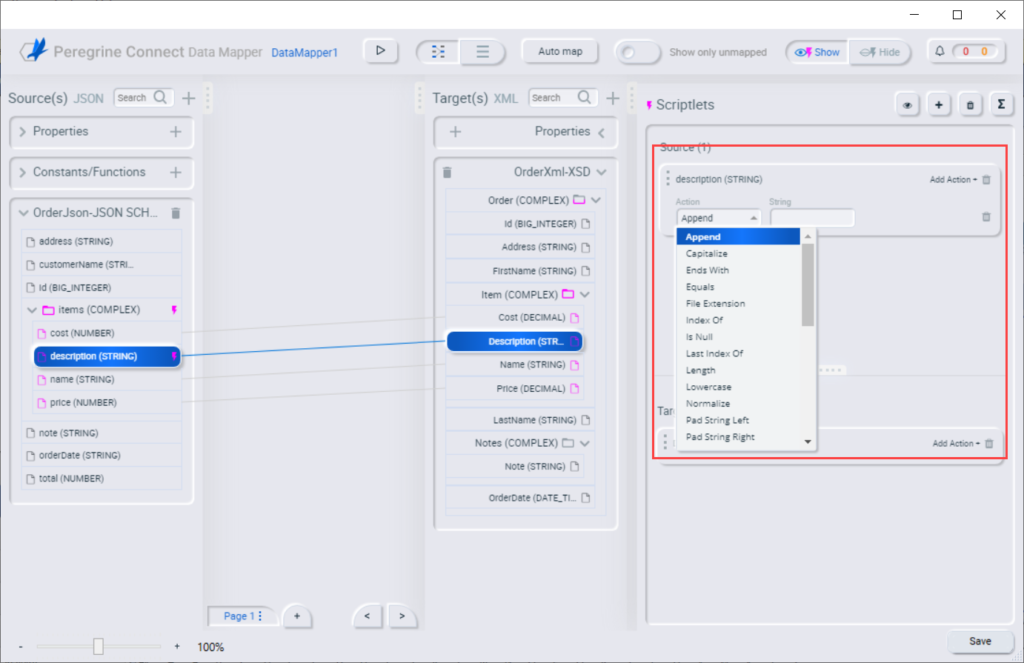Image resolution: width=1024 pixels, height=663 pixels.
Task: Click the Auto map button
Action: [560, 51]
